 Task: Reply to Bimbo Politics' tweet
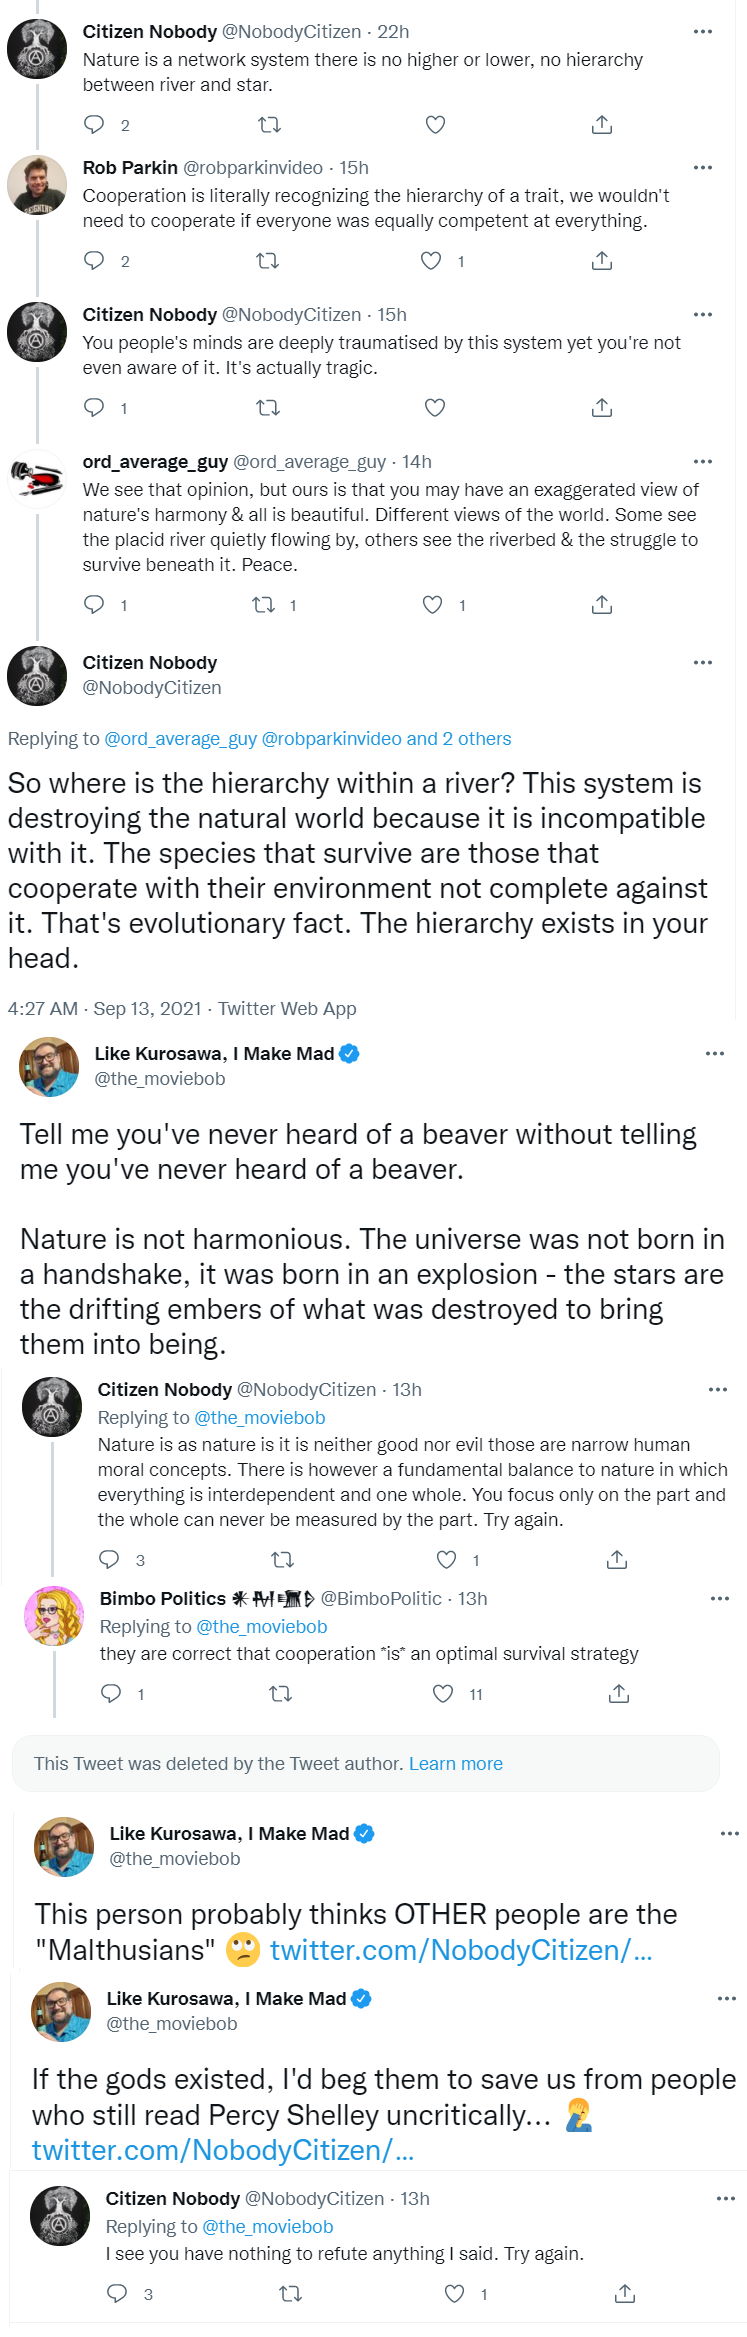click(x=111, y=1693)
